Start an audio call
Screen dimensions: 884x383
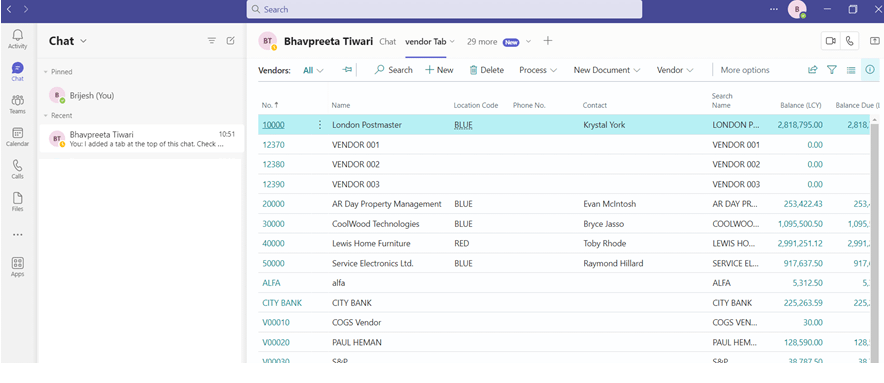[849, 41]
